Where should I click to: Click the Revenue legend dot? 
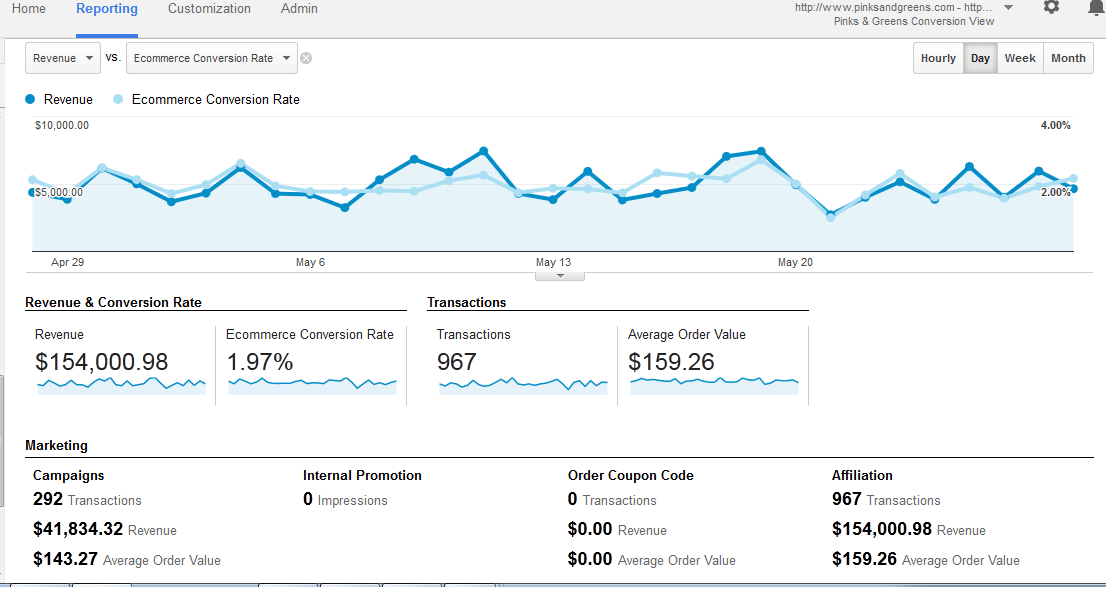[x=31, y=99]
